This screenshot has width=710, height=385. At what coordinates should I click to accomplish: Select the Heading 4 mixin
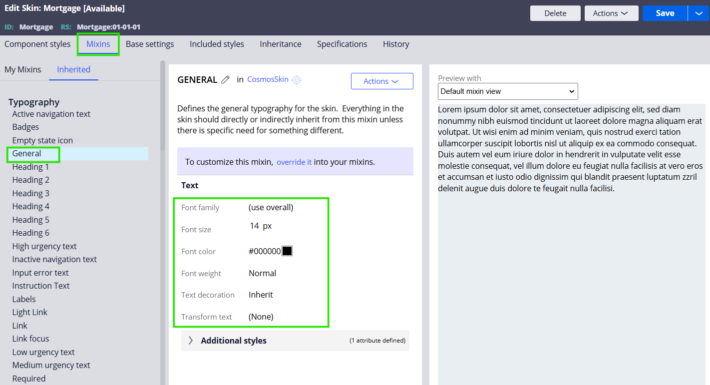coord(30,207)
